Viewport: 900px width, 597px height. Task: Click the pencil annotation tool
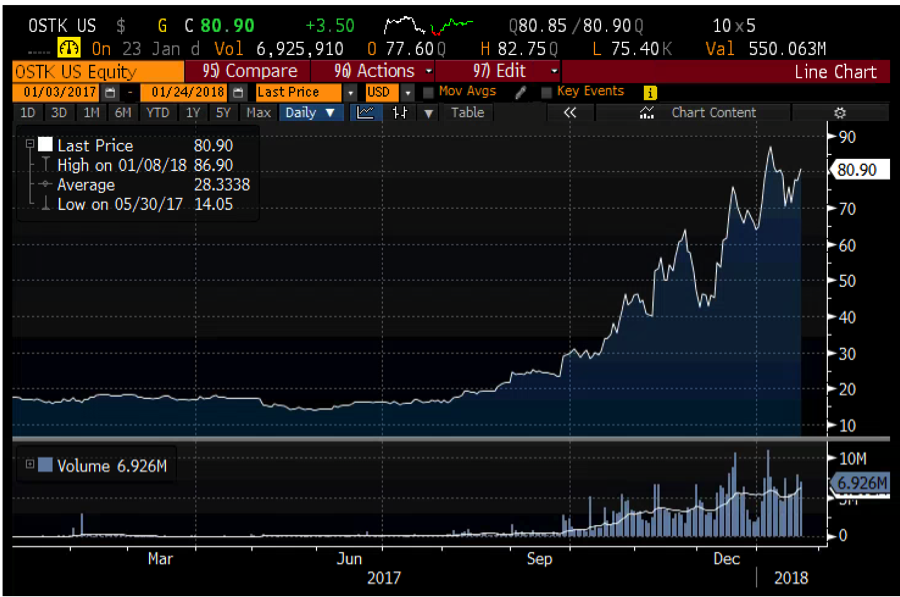[520, 92]
